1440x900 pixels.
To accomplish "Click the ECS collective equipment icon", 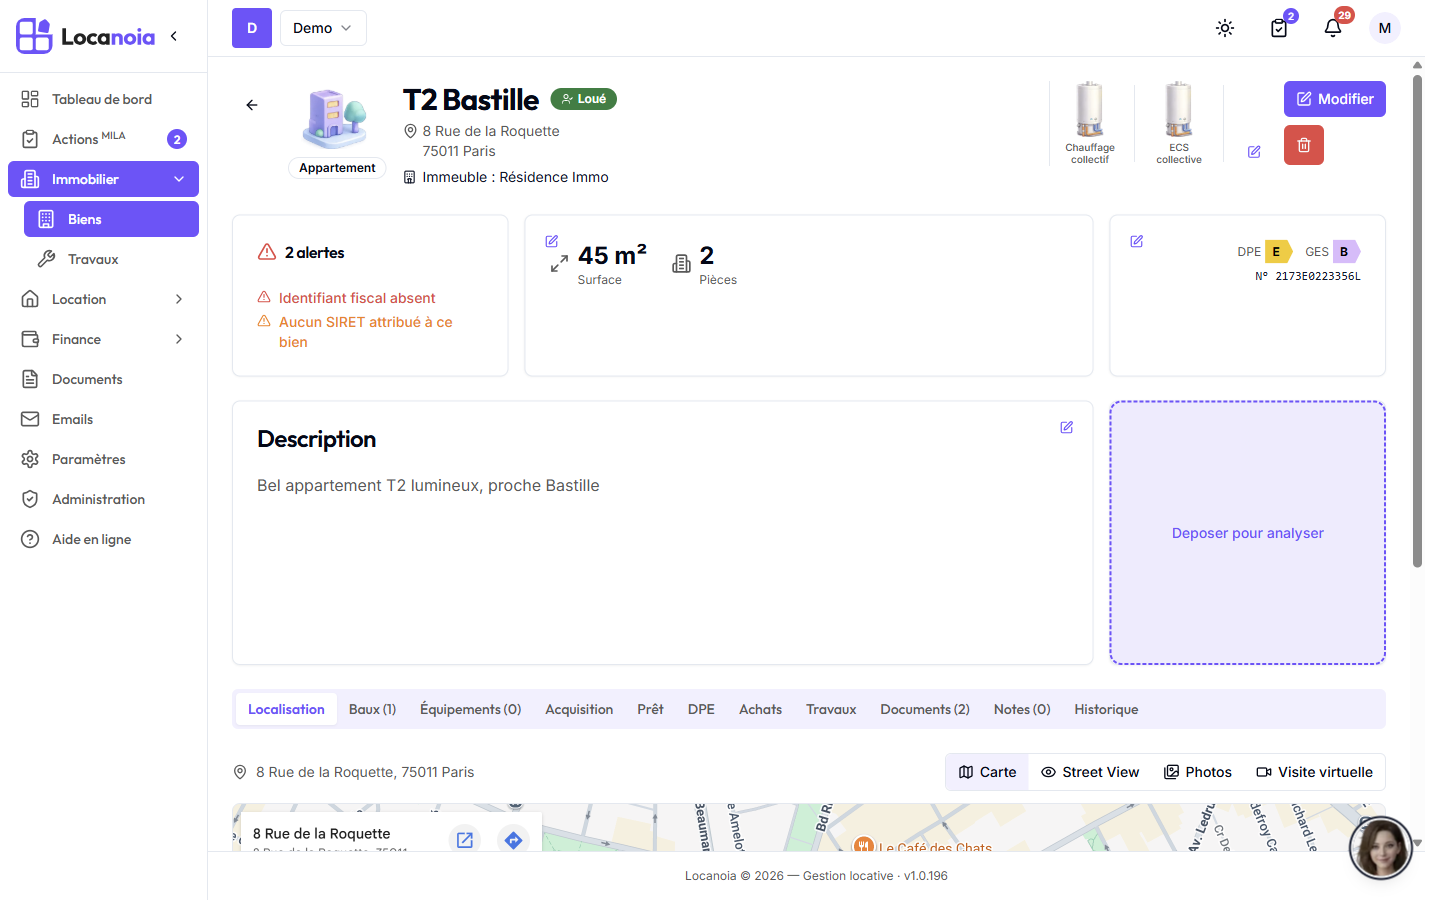I will tap(1179, 123).
